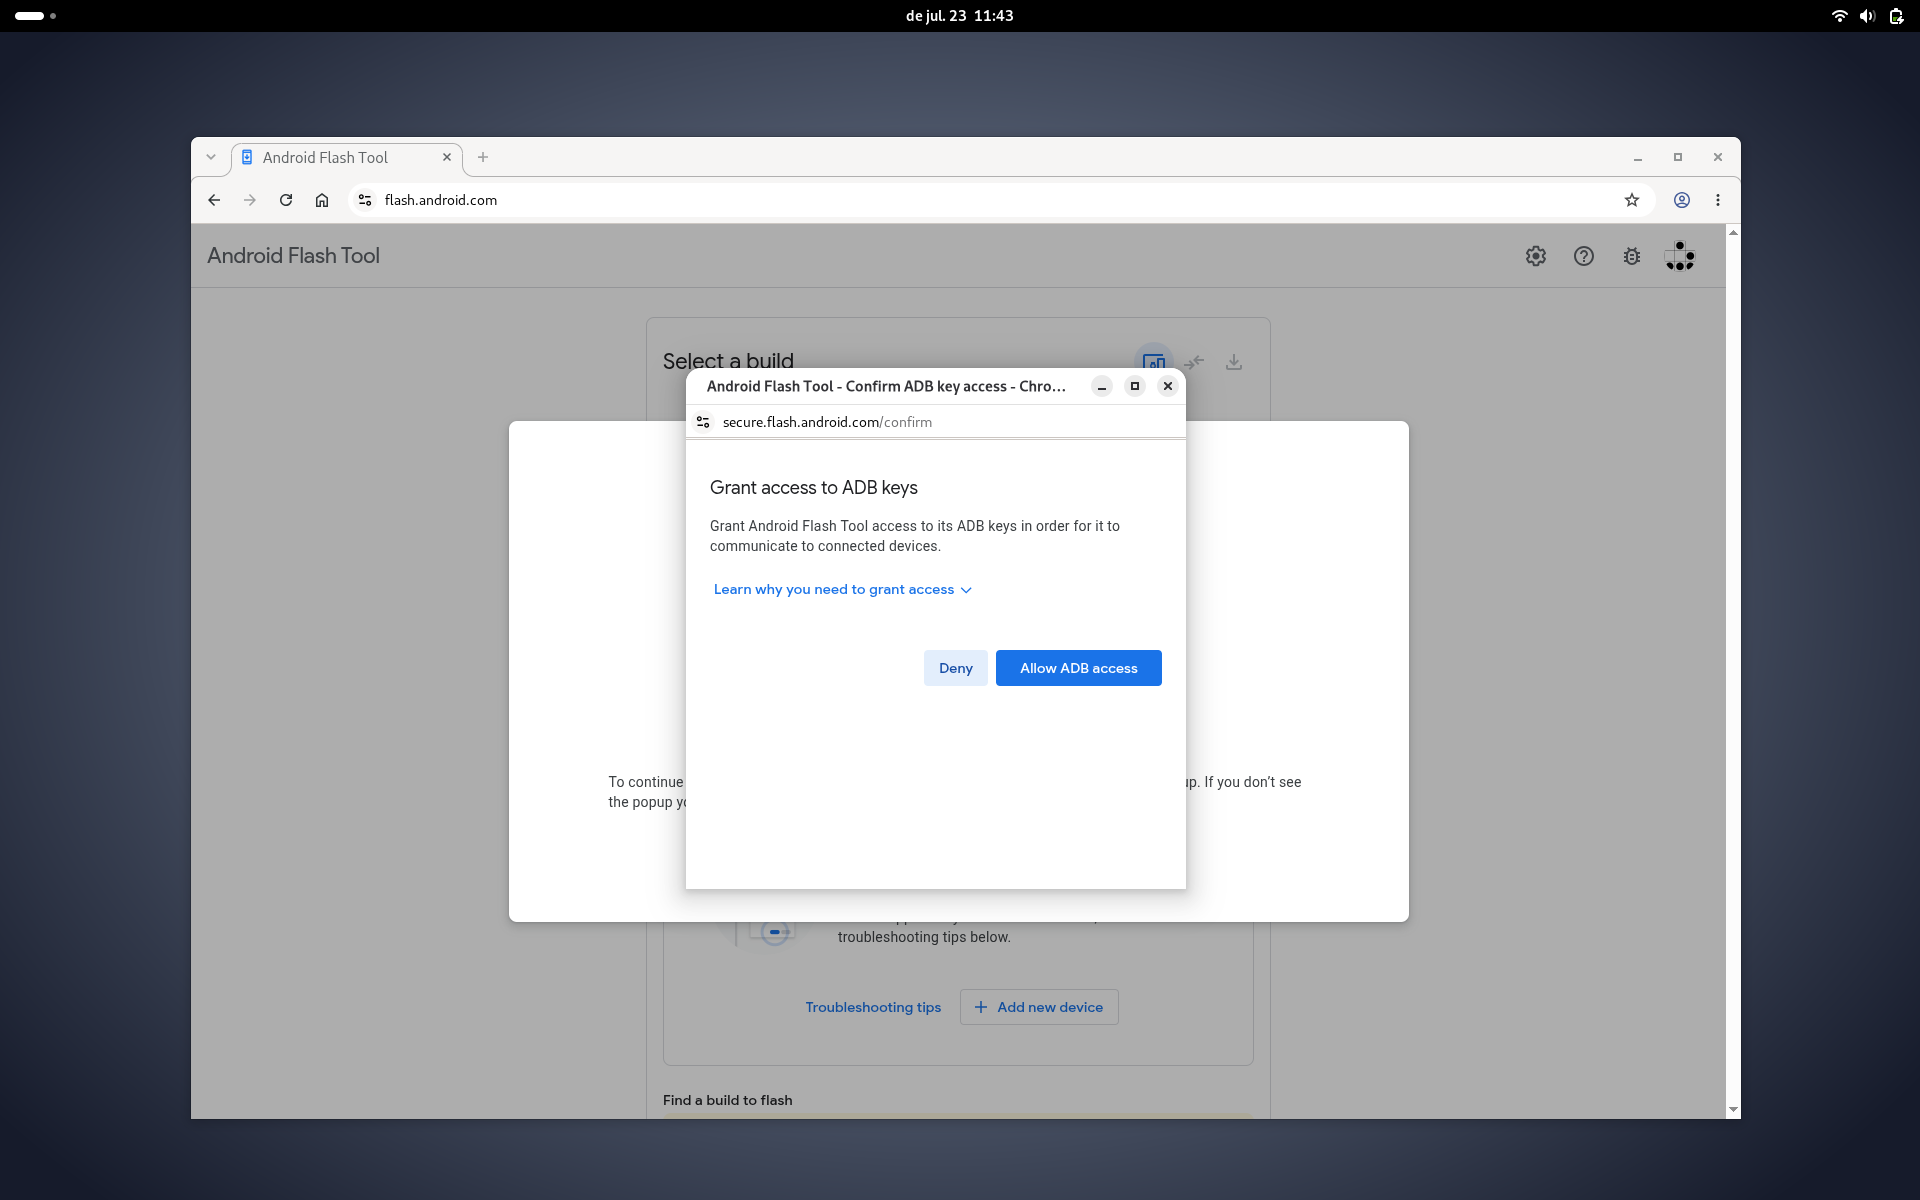The height and width of the screenshot is (1200, 1920).
Task: Click the battery status icon
Action: tap(1896, 16)
